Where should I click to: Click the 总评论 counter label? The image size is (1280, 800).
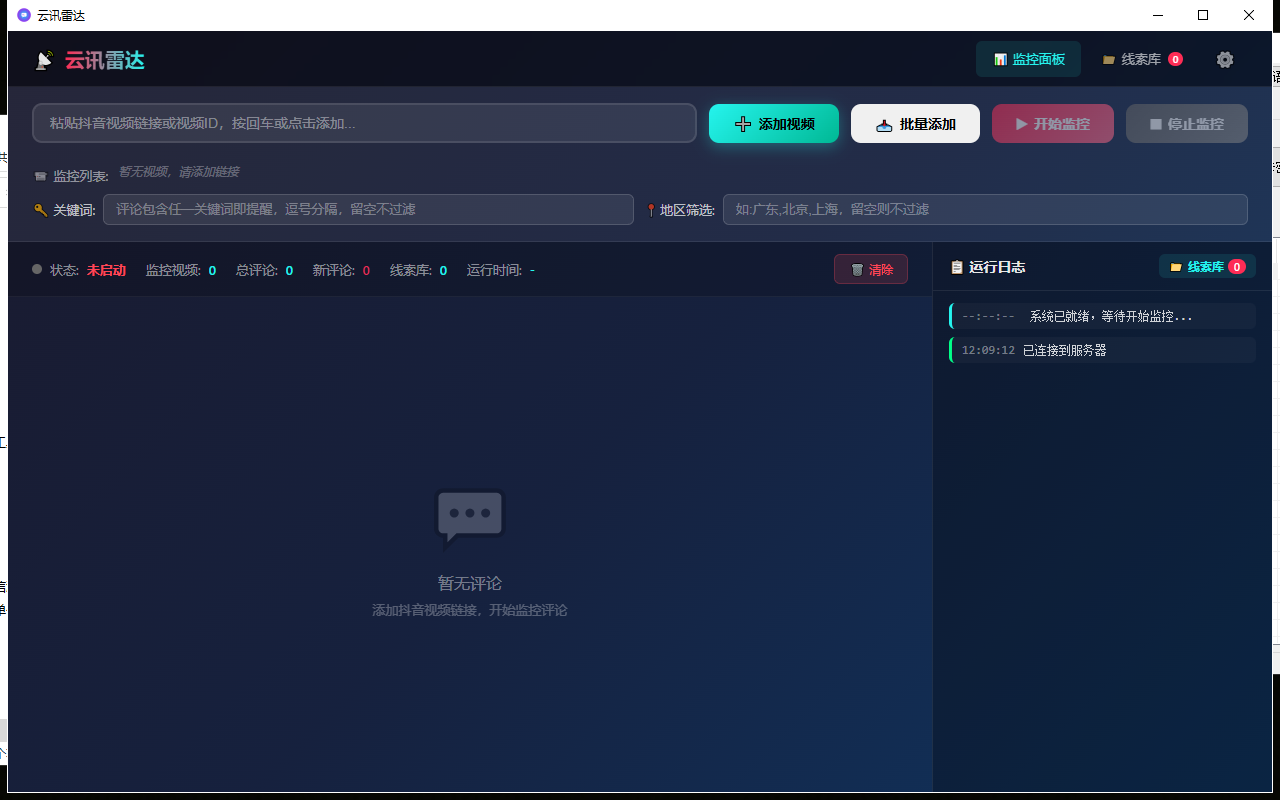[x=257, y=270]
